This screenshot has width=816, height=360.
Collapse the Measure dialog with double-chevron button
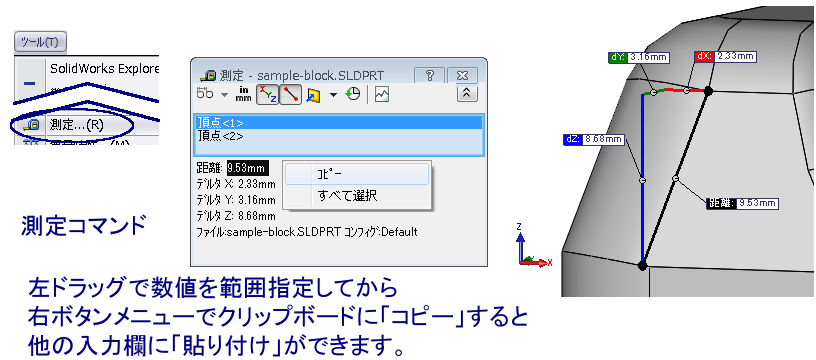[467, 94]
